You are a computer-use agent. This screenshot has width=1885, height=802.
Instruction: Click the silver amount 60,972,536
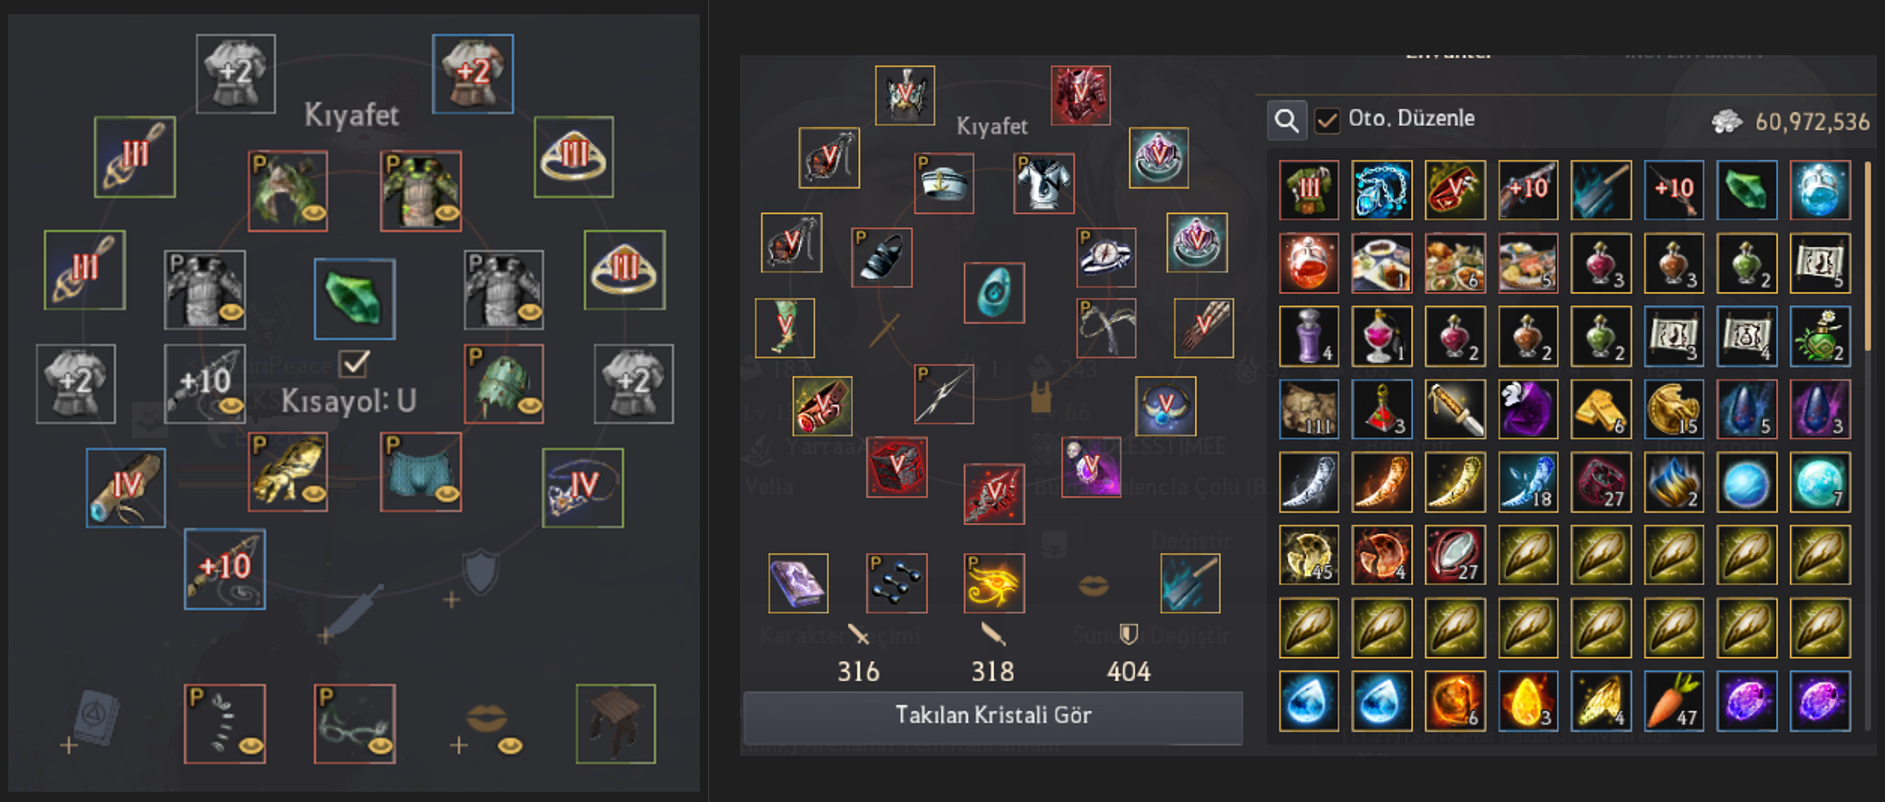click(x=1812, y=122)
